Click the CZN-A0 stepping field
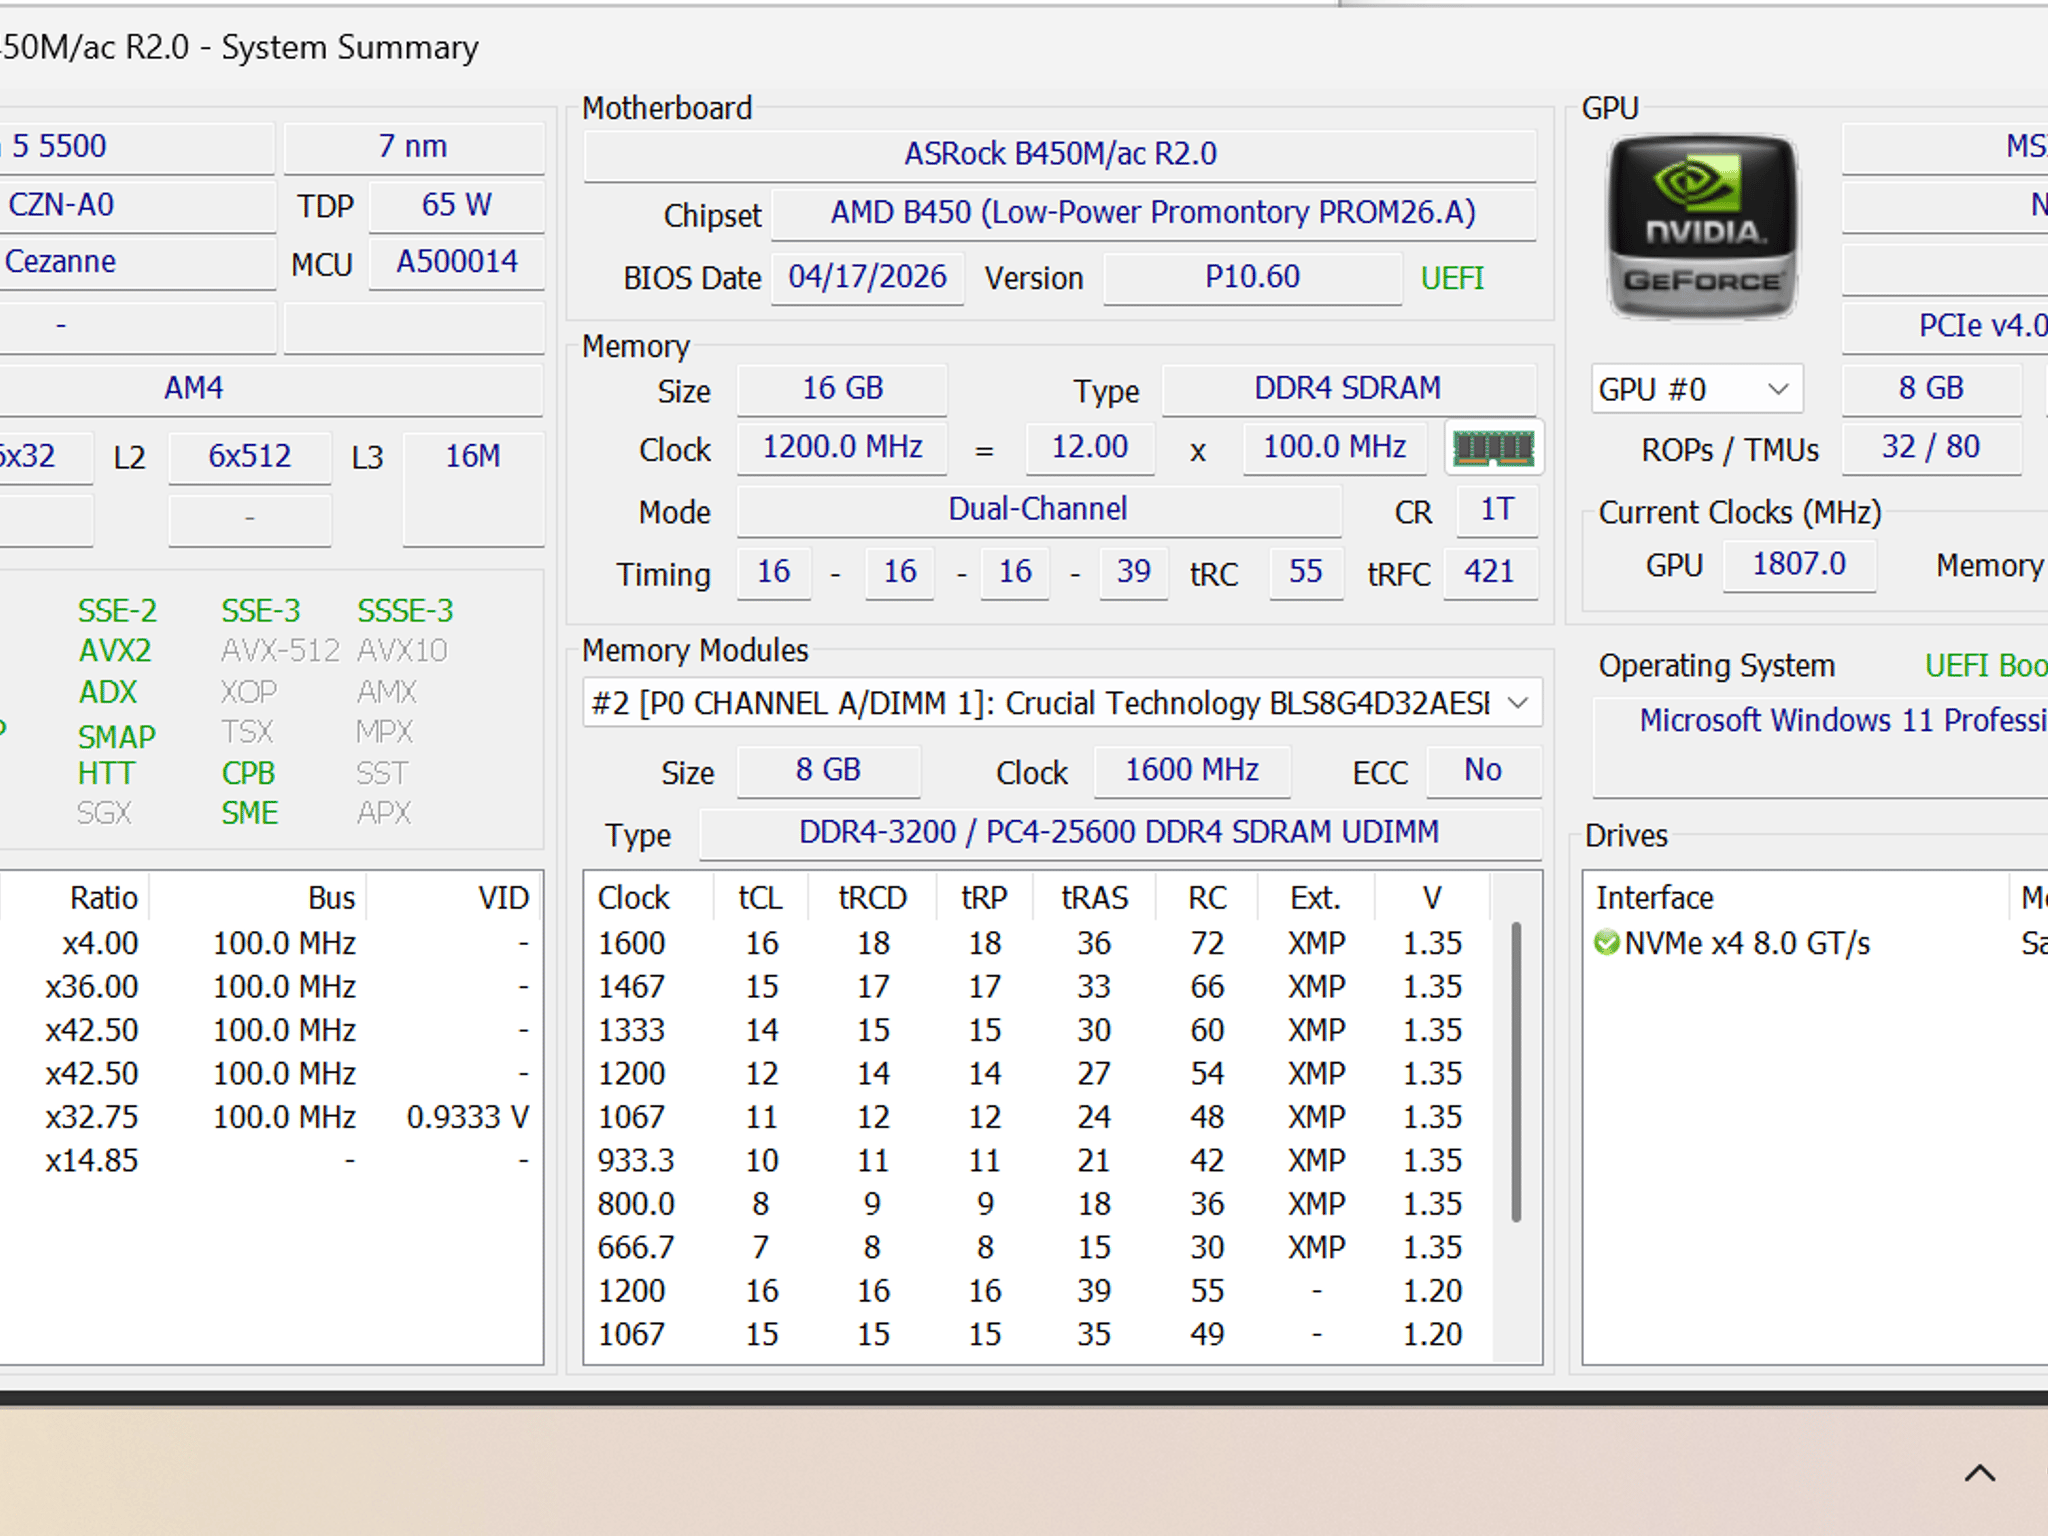The height and width of the screenshot is (1536, 2048). (x=137, y=205)
